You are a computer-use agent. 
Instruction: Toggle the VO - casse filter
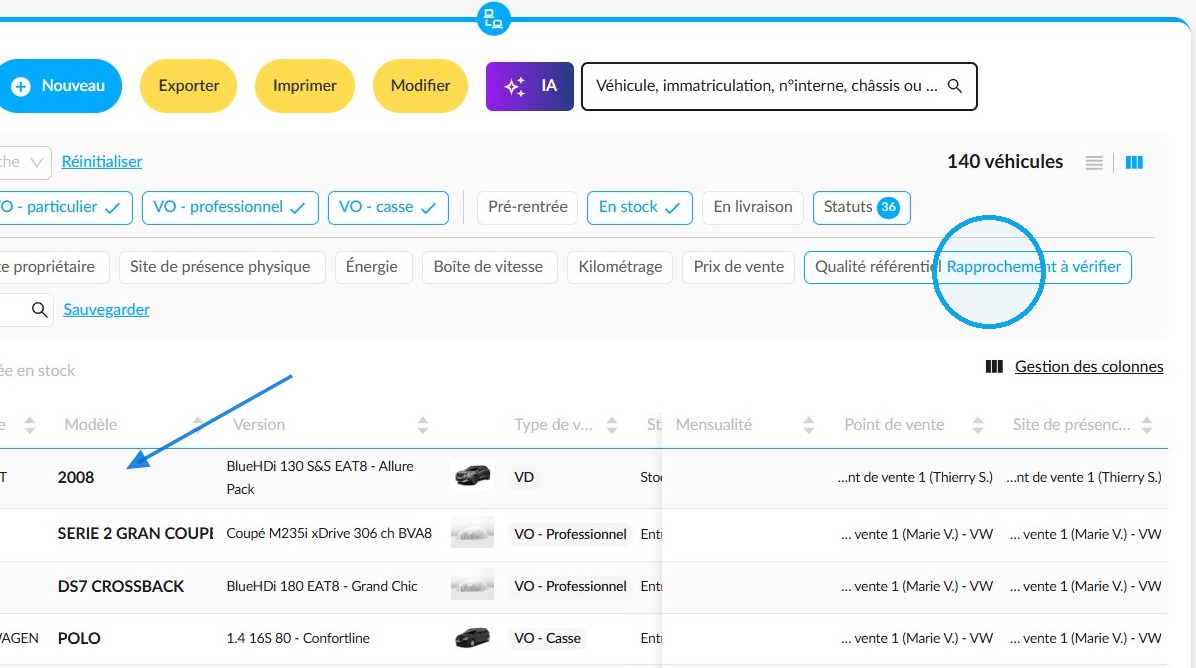coord(388,207)
